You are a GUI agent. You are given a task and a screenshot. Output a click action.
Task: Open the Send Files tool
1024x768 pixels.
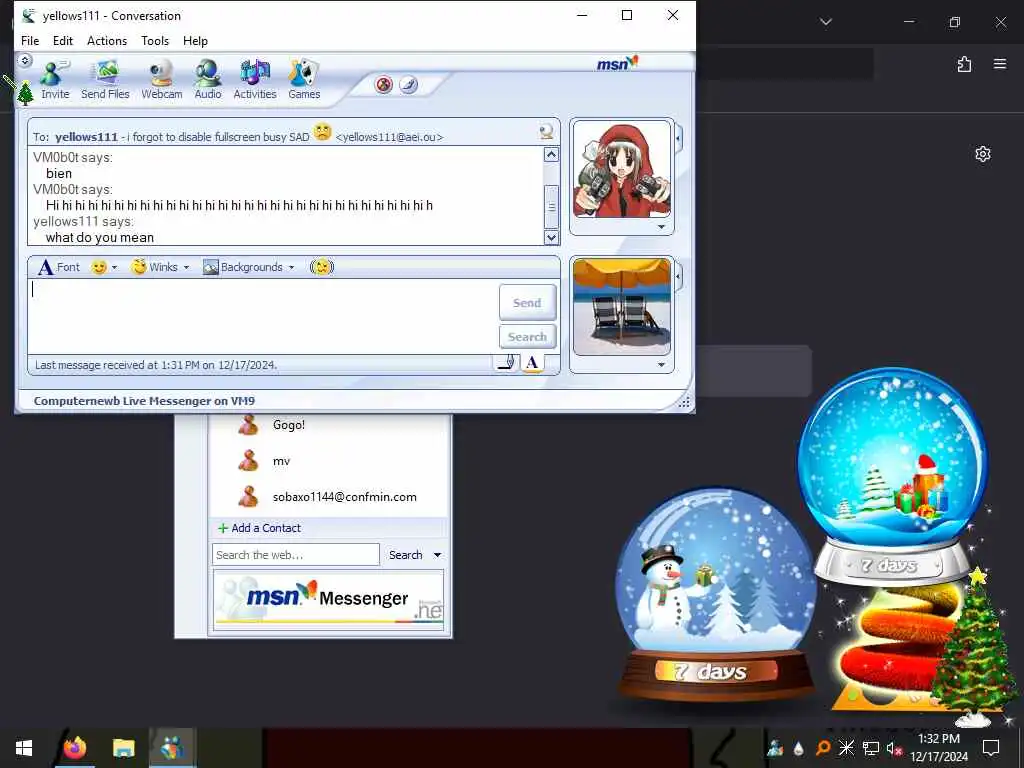(x=105, y=80)
